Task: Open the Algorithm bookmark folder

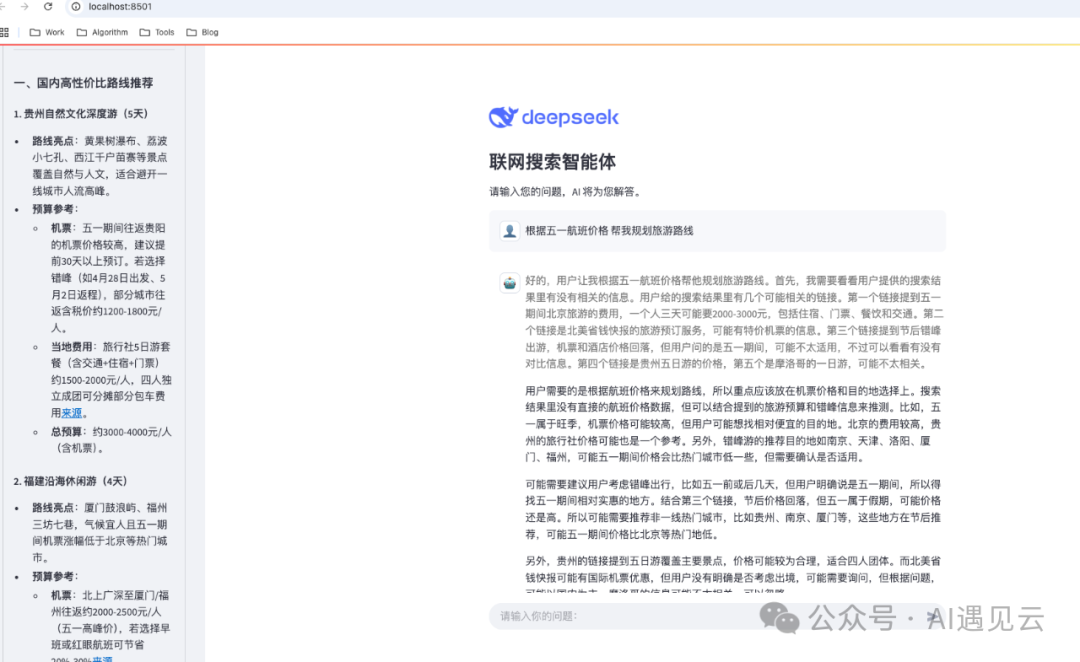Action: (102, 32)
